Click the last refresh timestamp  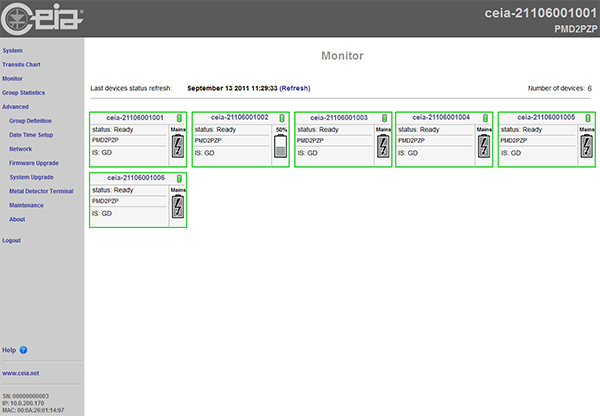232,88
